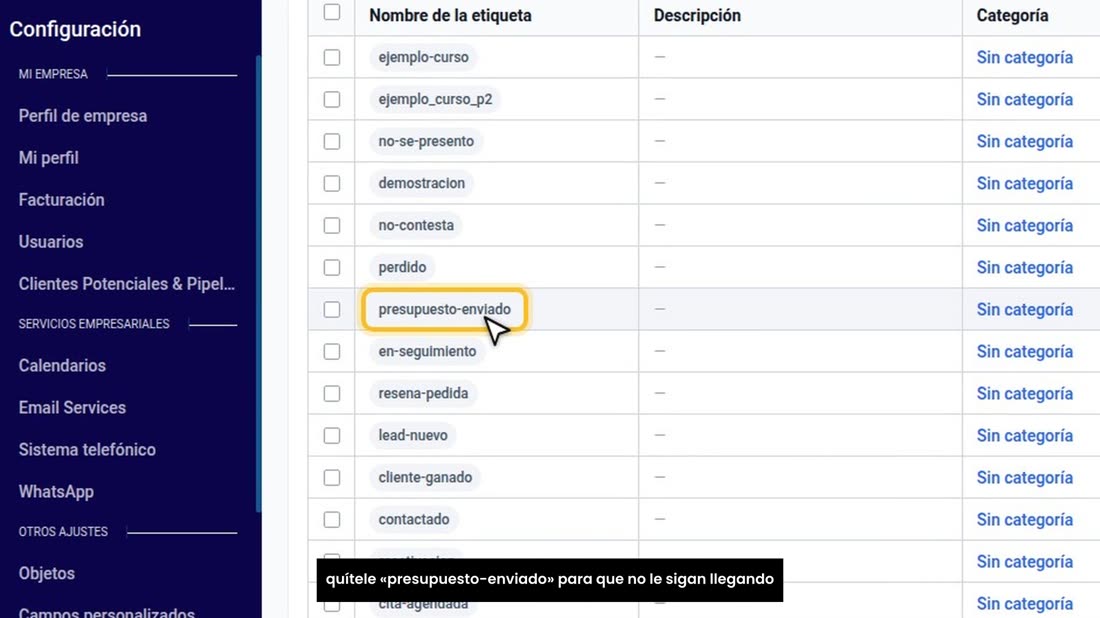Open Sin categoría link for no-contesta
The width and height of the screenshot is (1100, 618).
(1025, 226)
